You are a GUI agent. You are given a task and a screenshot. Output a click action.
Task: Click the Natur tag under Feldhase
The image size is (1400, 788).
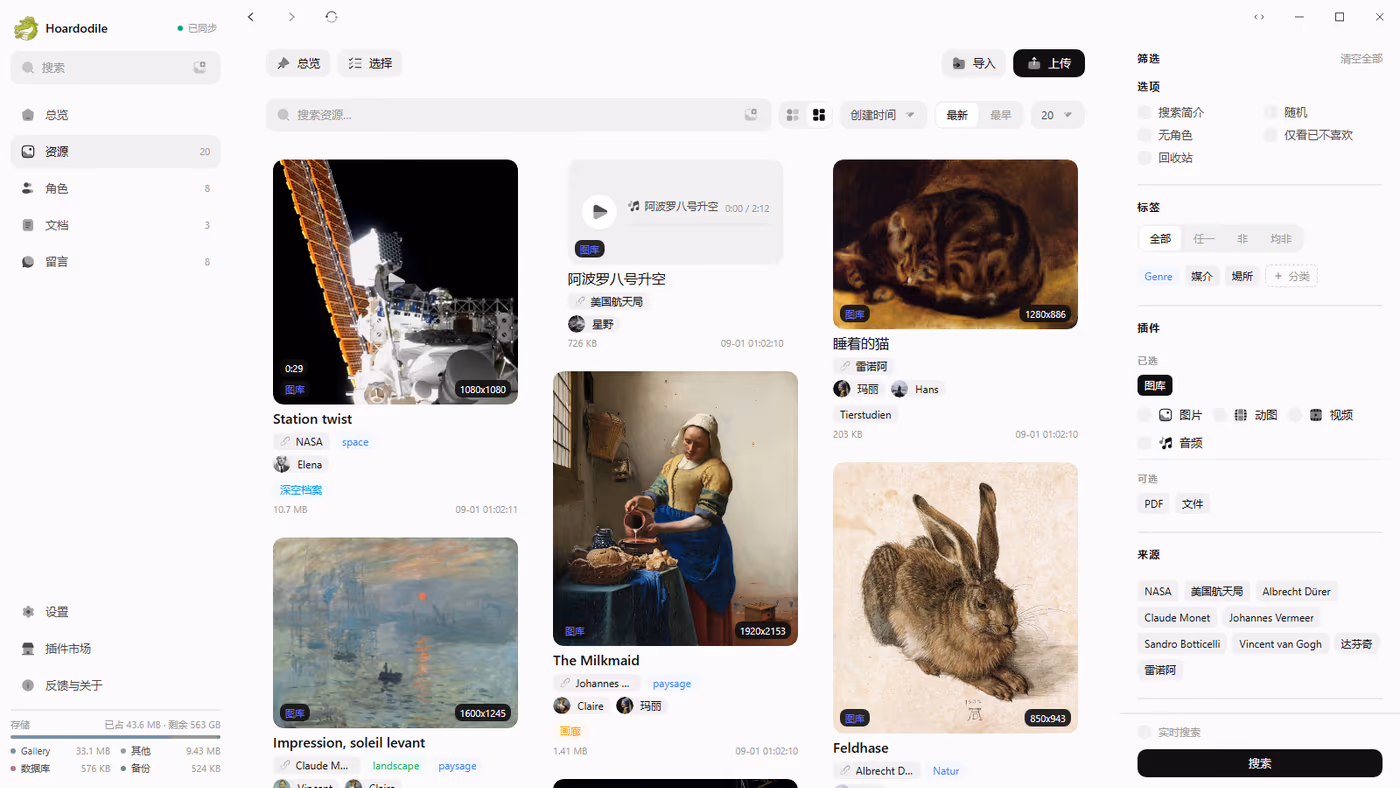(x=946, y=771)
